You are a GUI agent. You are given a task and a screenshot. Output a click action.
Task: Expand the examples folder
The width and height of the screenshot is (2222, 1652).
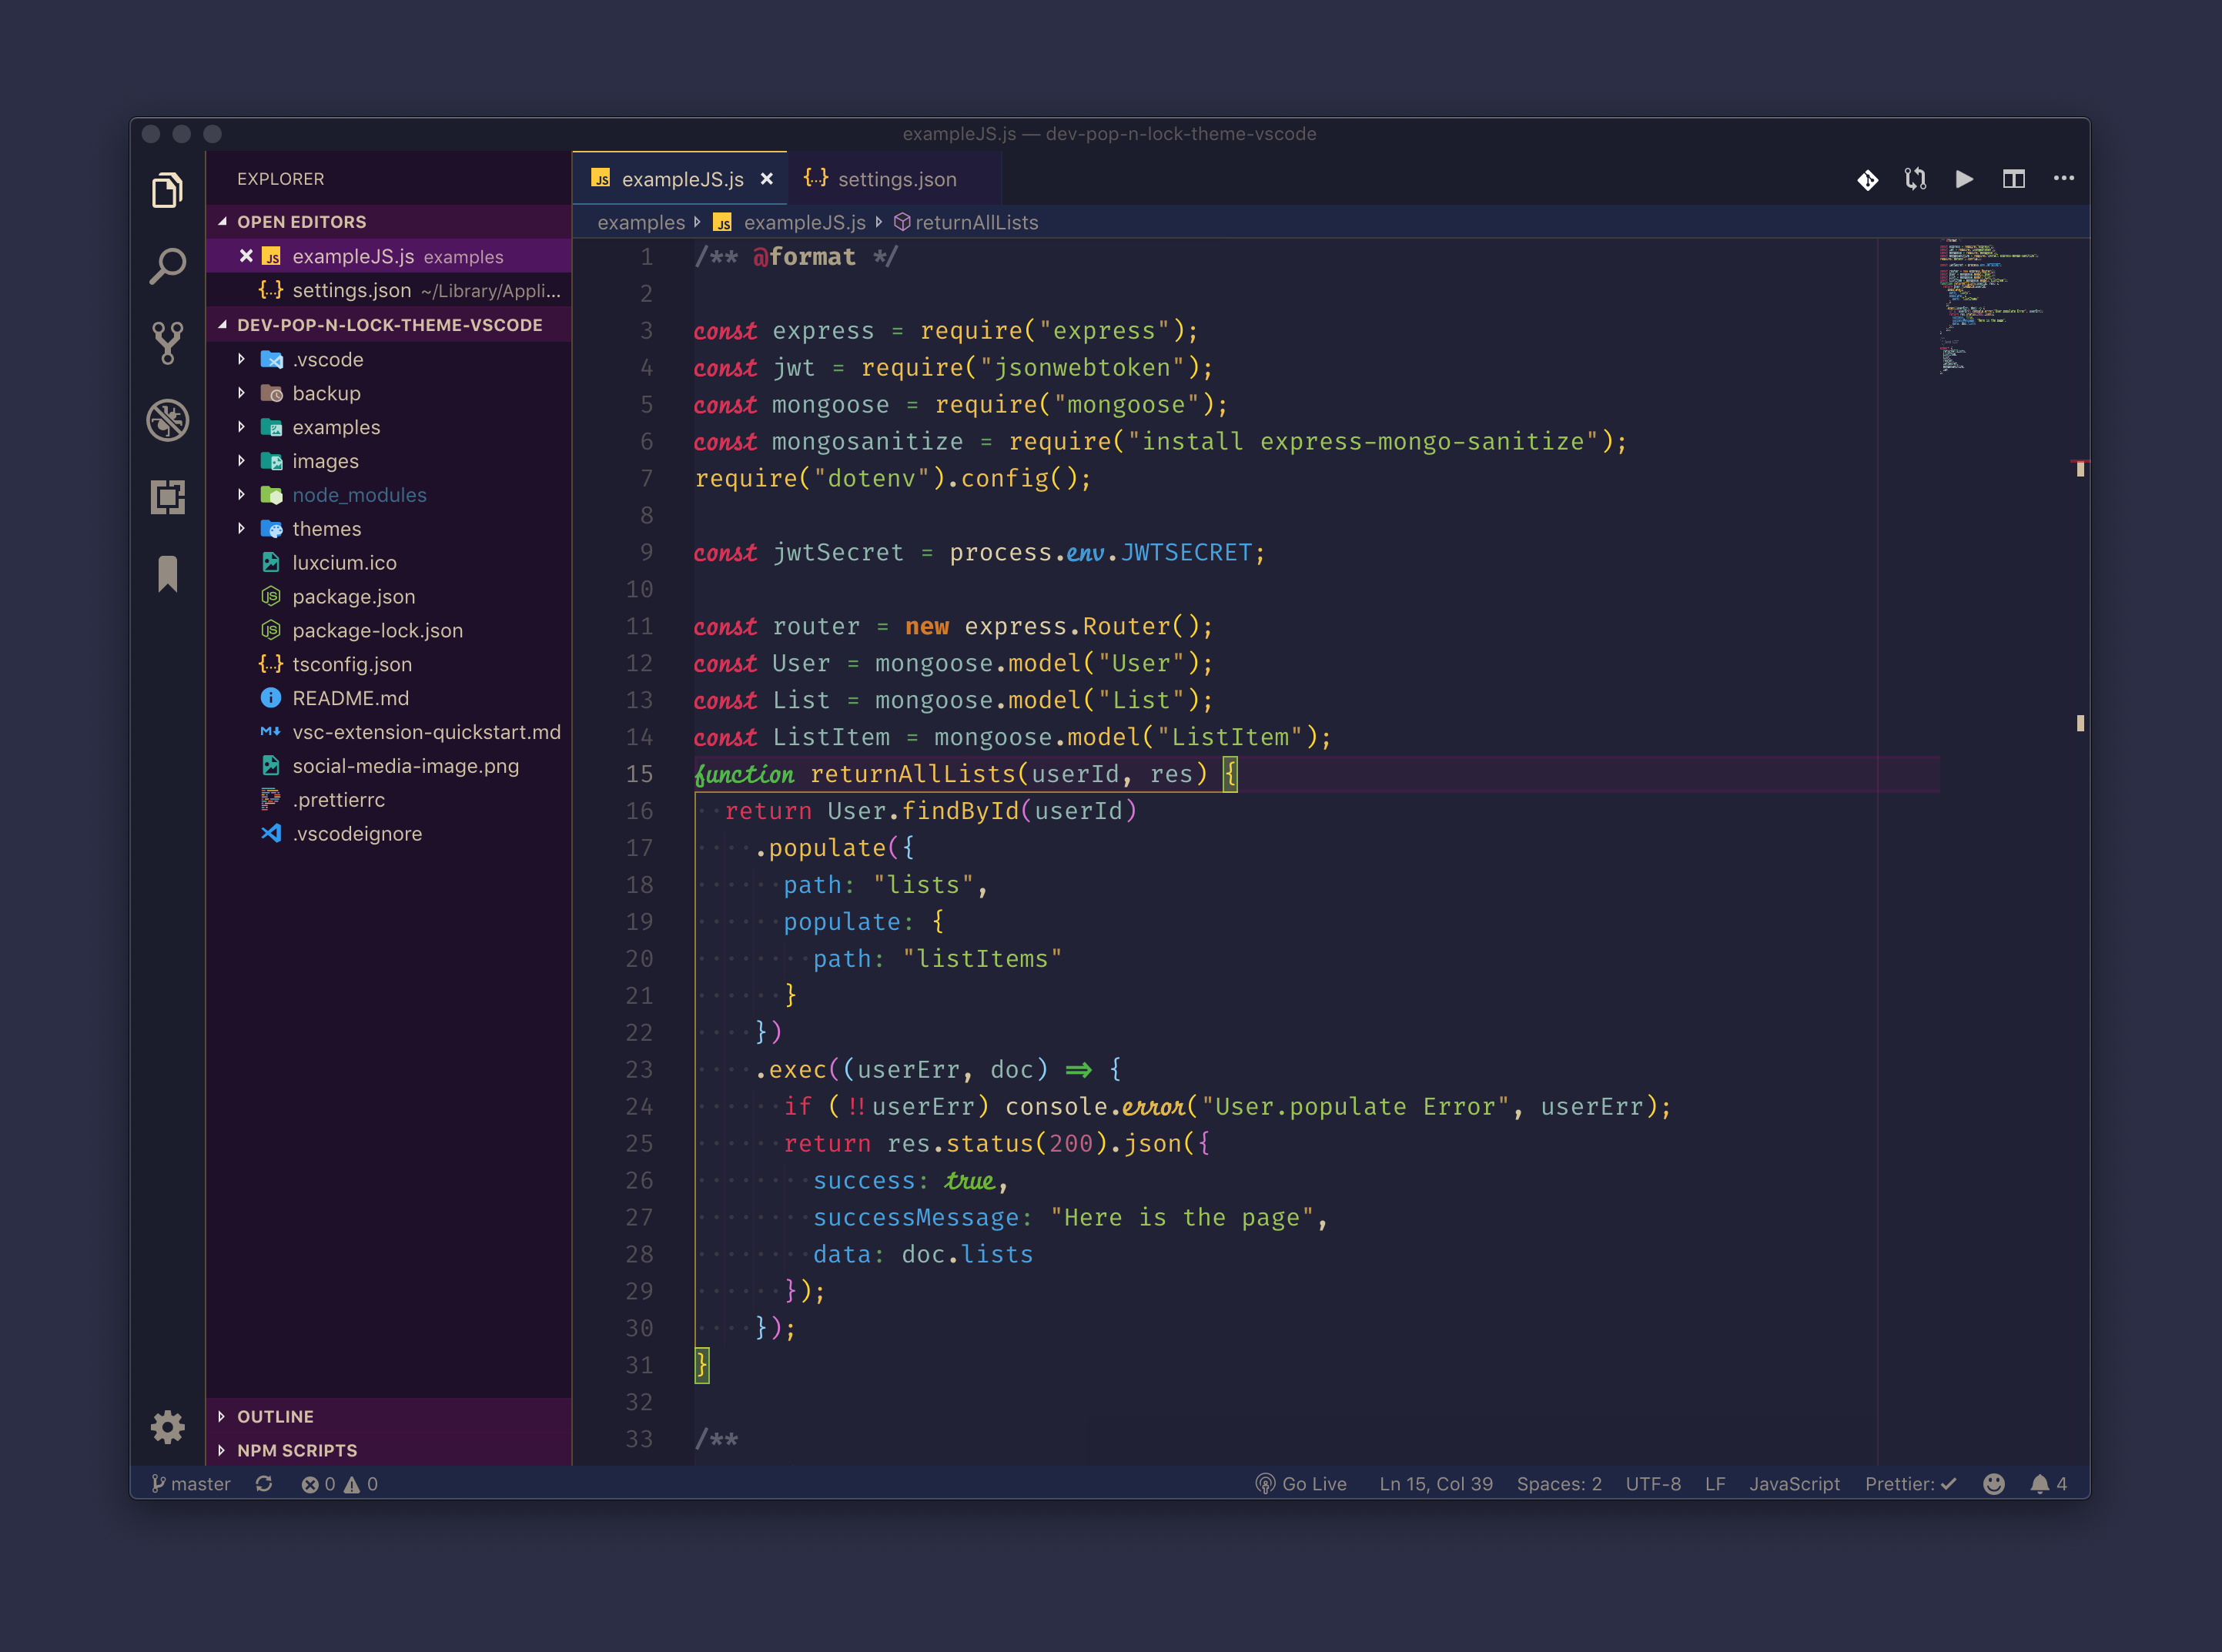tap(336, 427)
